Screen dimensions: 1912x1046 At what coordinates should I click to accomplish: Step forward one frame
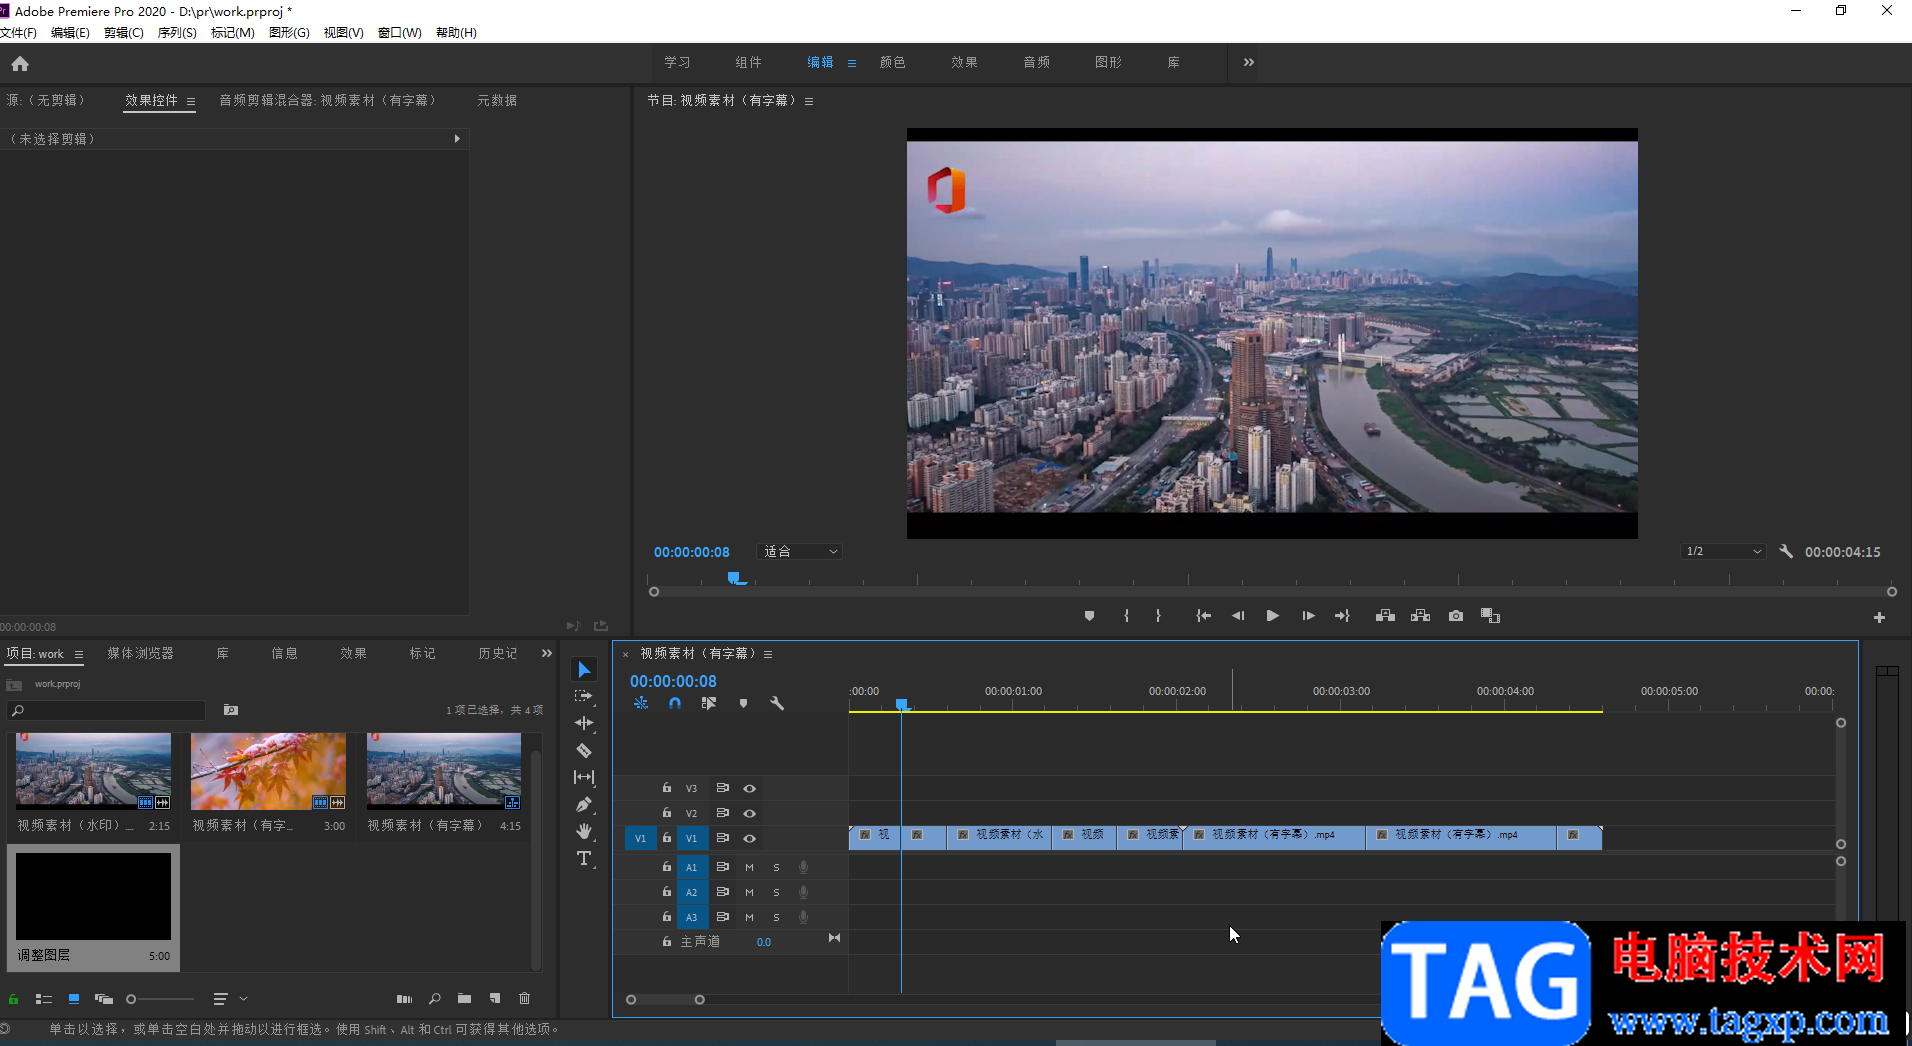[x=1308, y=616]
